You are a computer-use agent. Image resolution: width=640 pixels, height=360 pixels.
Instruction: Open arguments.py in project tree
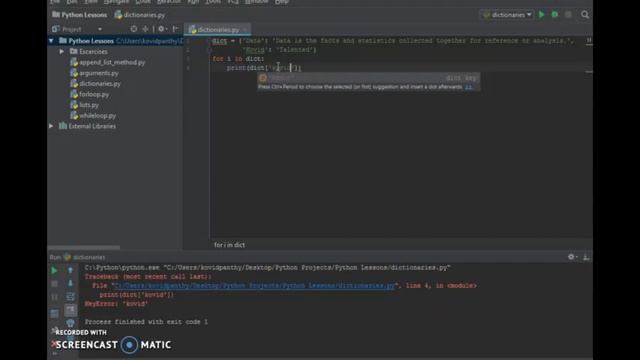(94, 73)
